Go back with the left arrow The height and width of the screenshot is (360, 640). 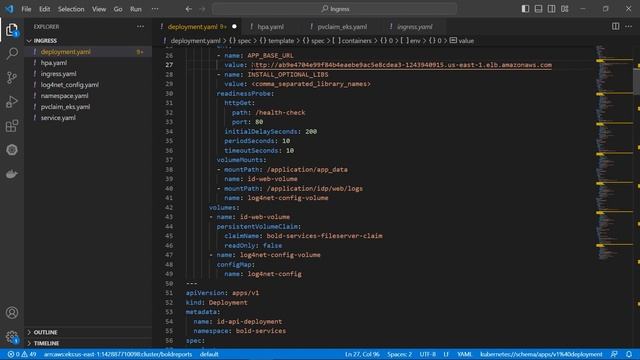[189, 9]
